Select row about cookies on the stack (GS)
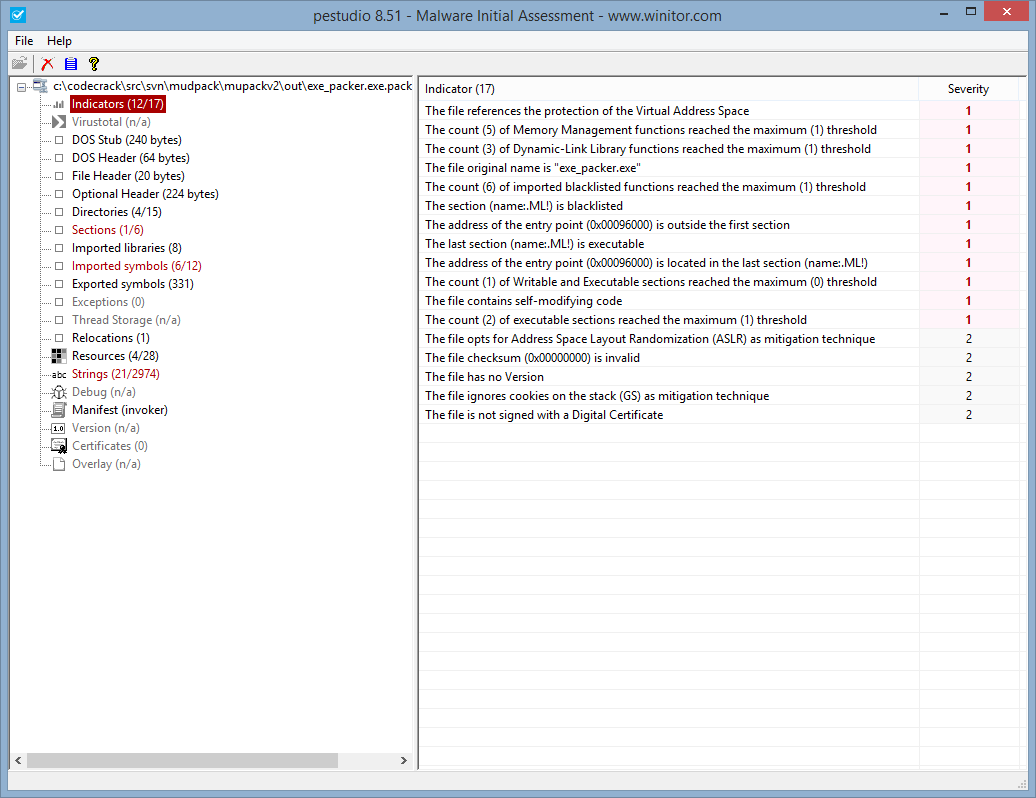 [719, 396]
